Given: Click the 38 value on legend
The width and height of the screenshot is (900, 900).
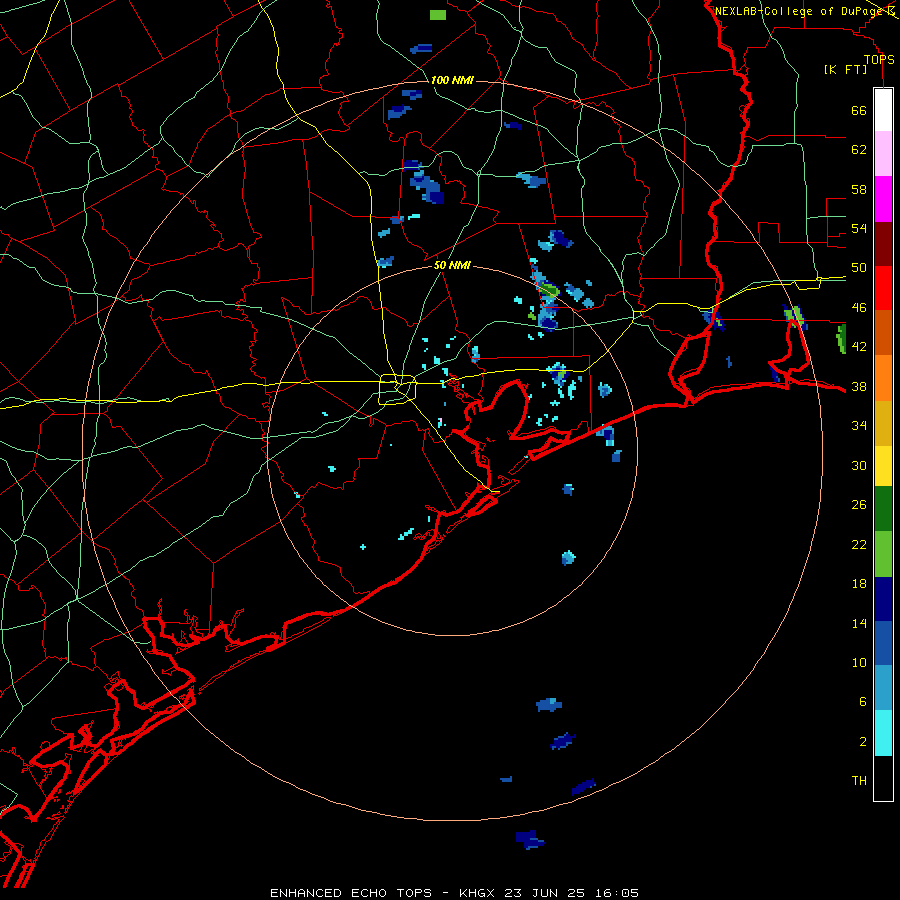Looking at the screenshot, I should click(x=859, y=386).
